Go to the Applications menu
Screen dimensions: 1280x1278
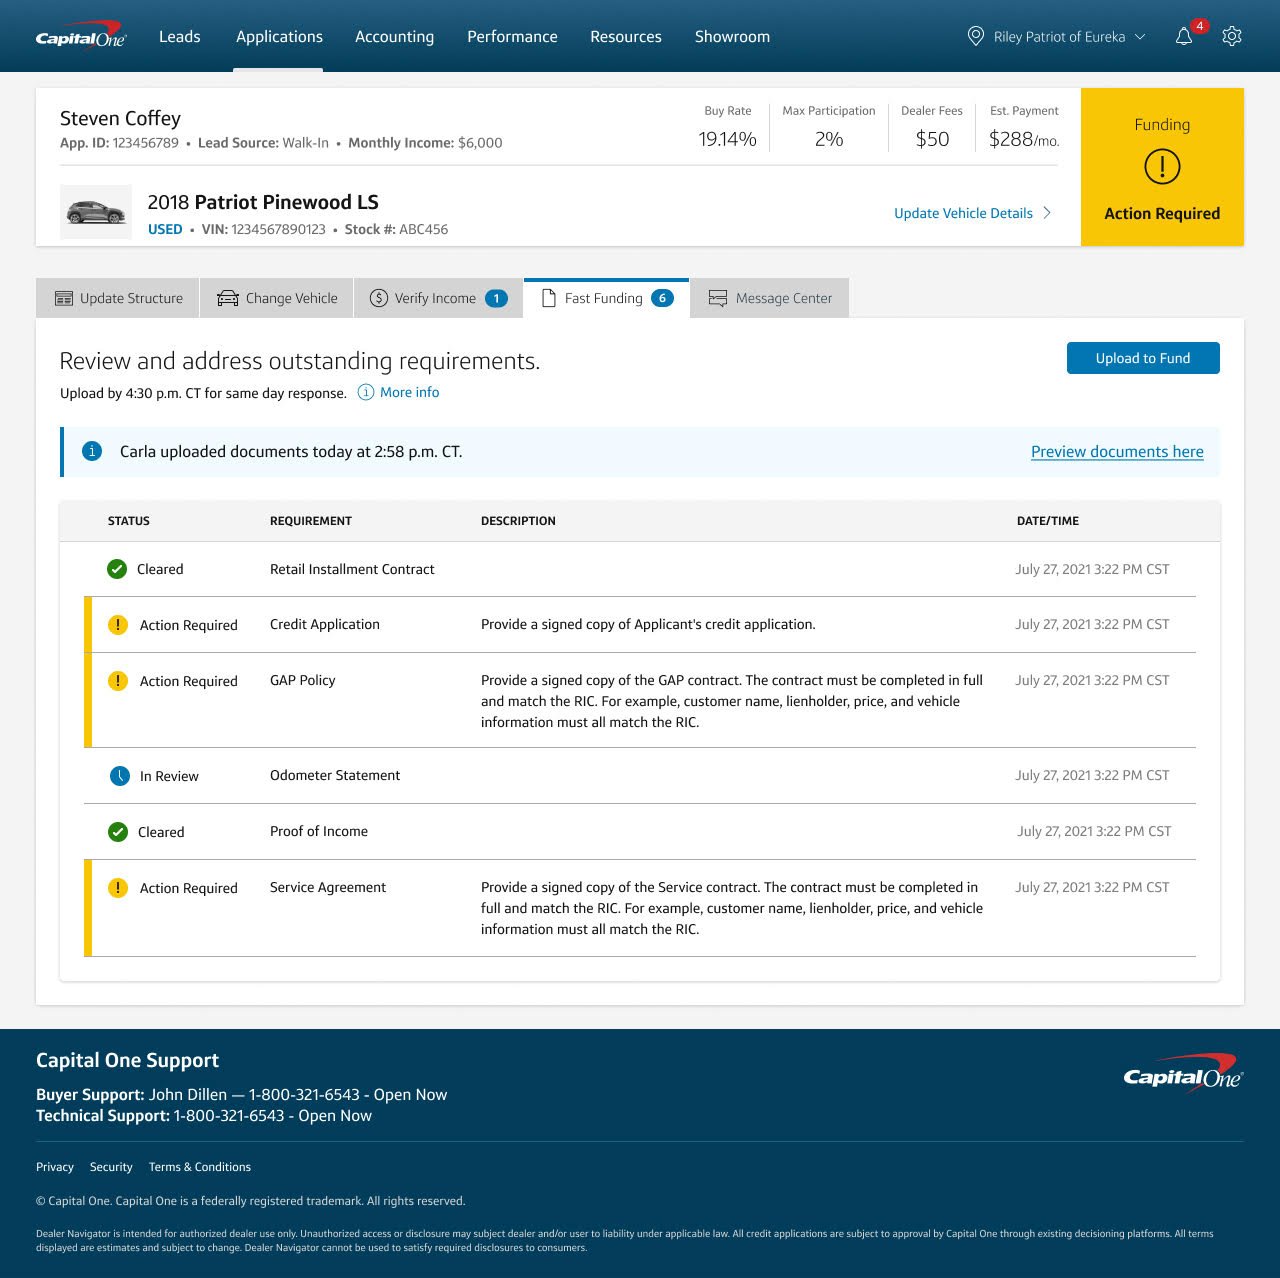click(279, 36)
